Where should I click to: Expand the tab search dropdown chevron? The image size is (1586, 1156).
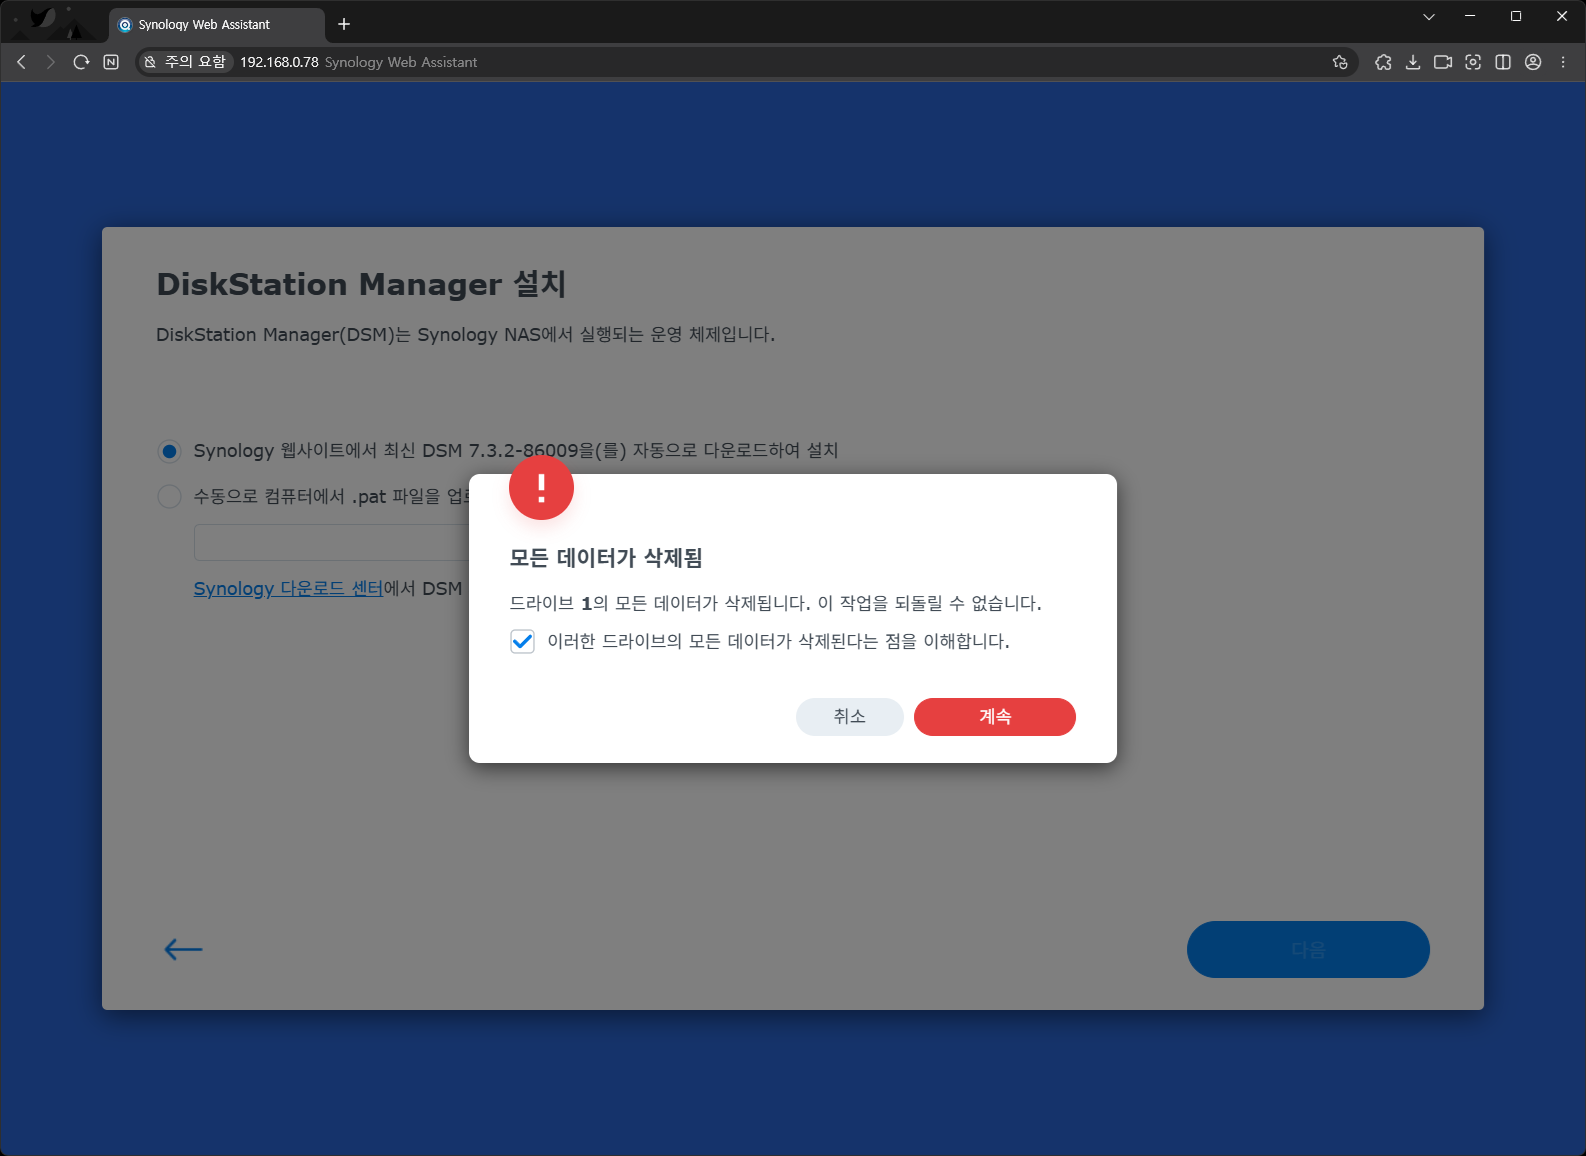coord(1429,16)
